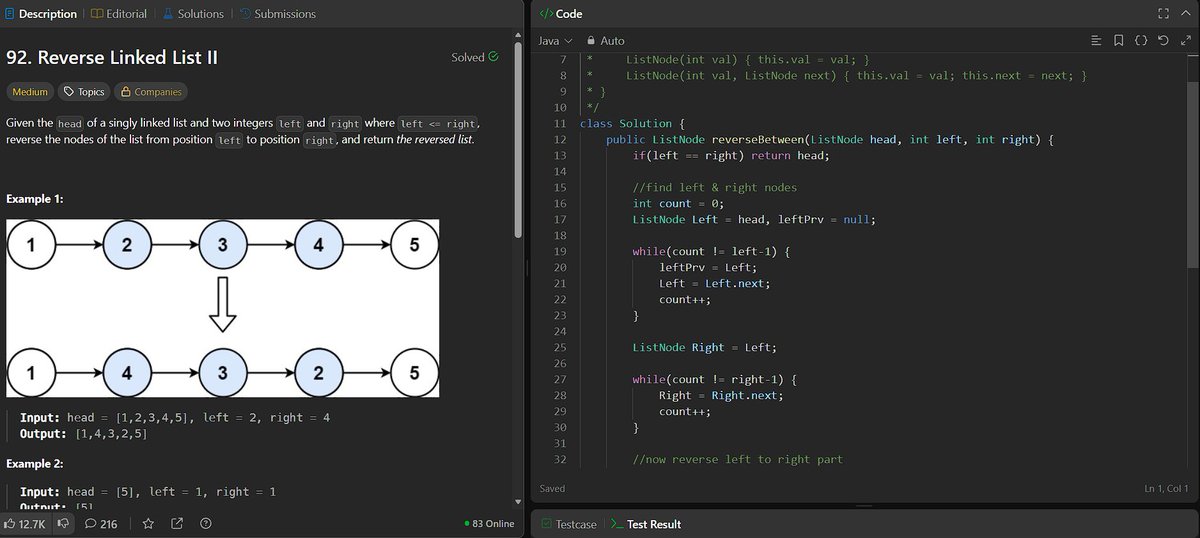This screenshot has width=1200, height=538.
Task: Open the curly braces snippet icon
Action: pos(1140,41)
